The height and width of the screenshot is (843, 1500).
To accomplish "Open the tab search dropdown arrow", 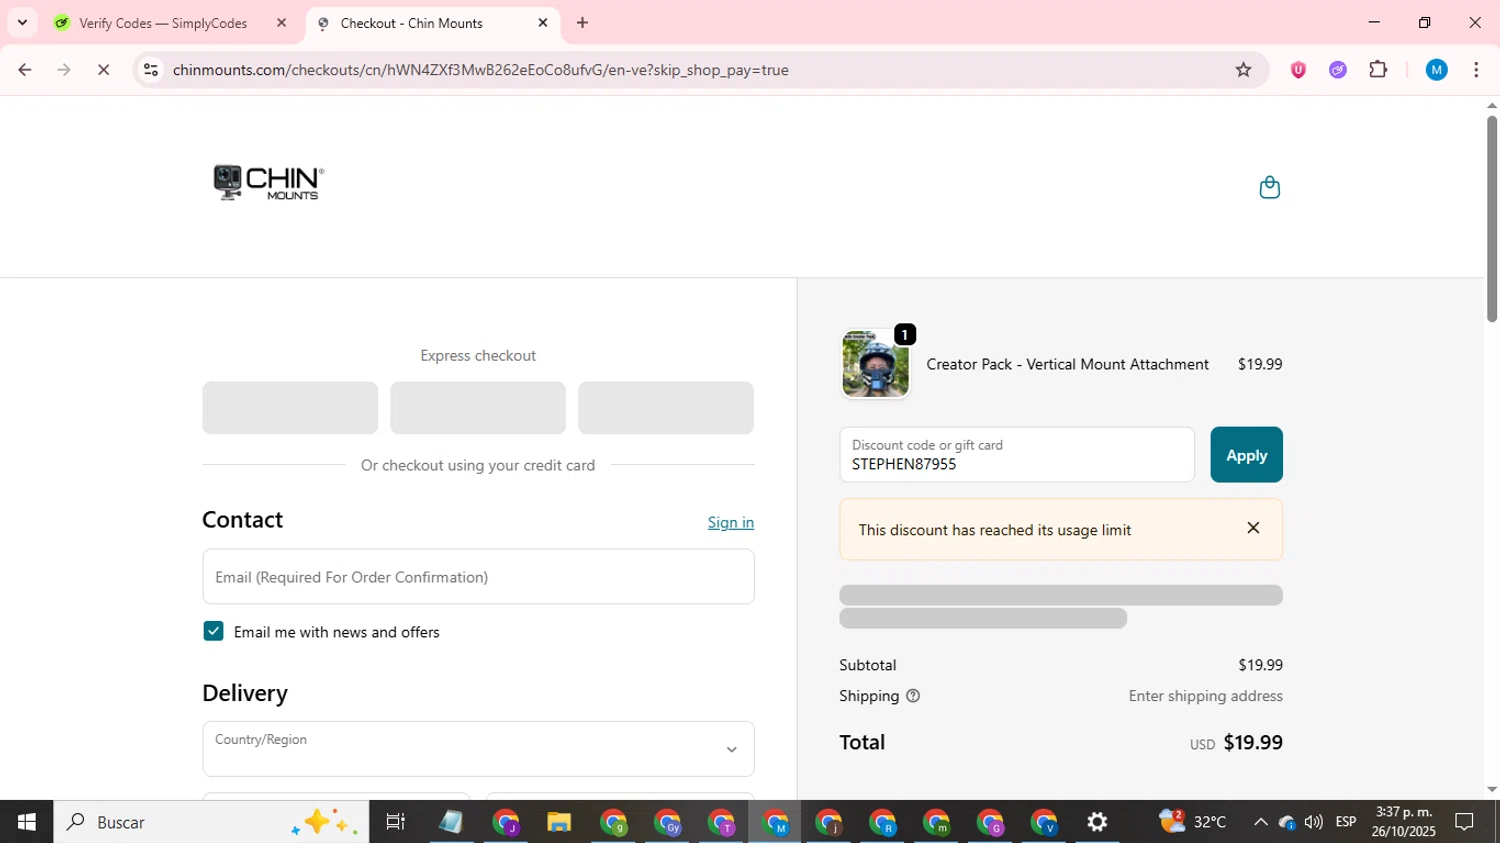I will click(22, 23).
